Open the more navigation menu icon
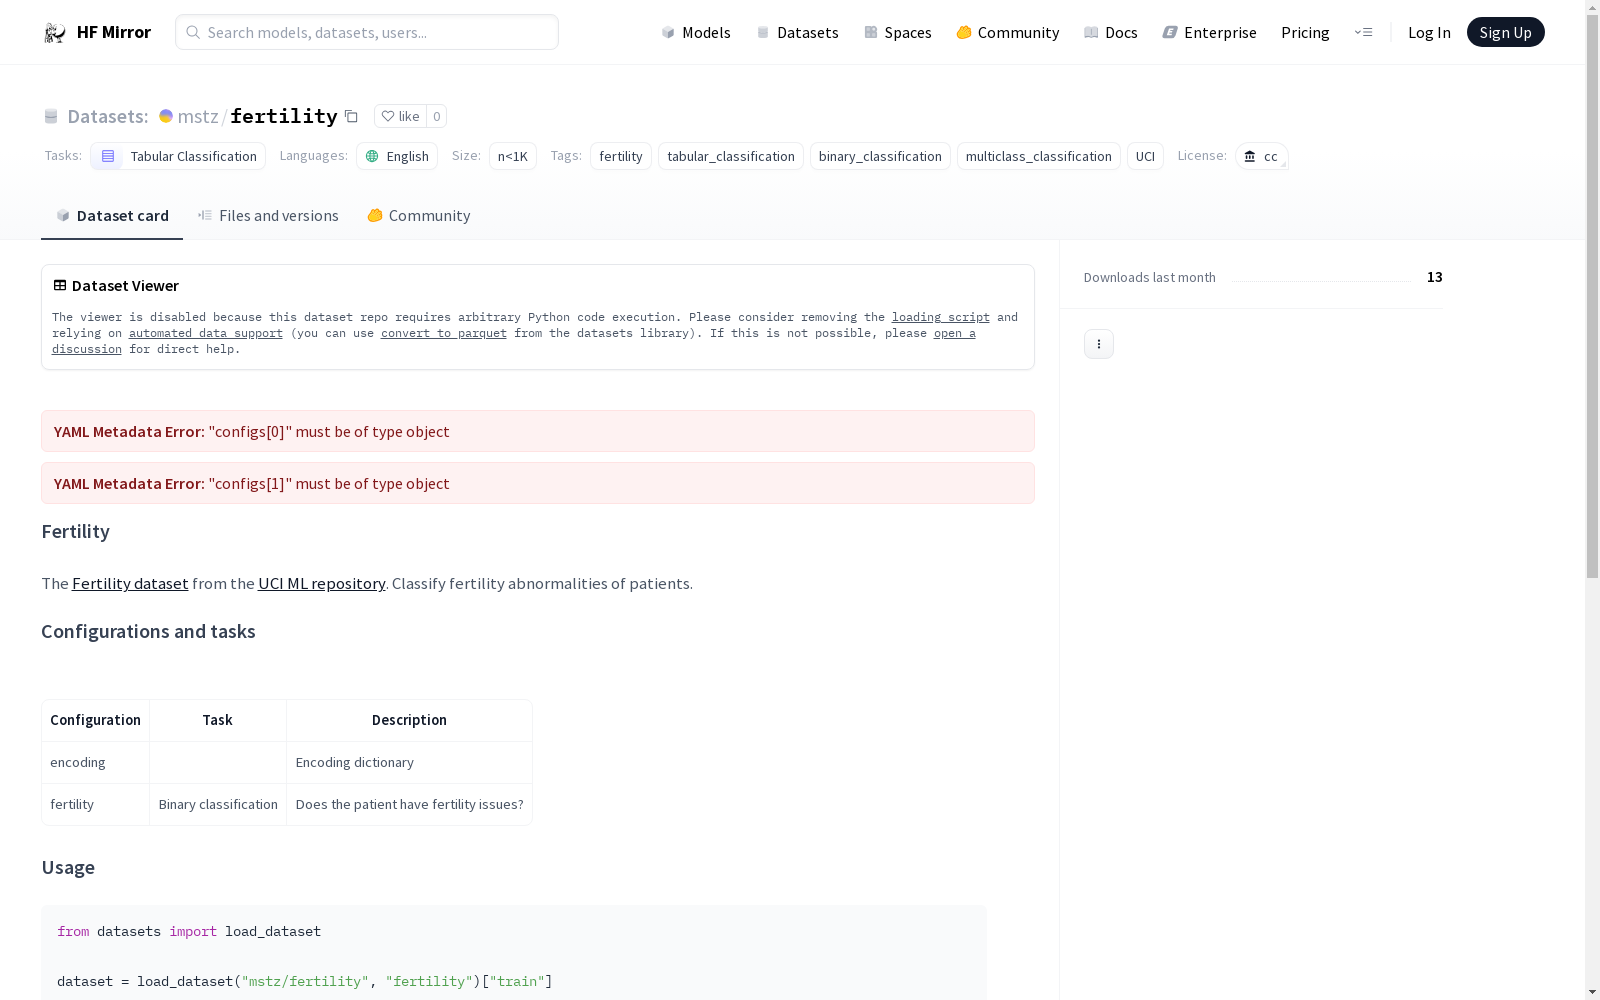Image resolution: width=1600 pixels, height=1000 pixels. (1363, 32)
